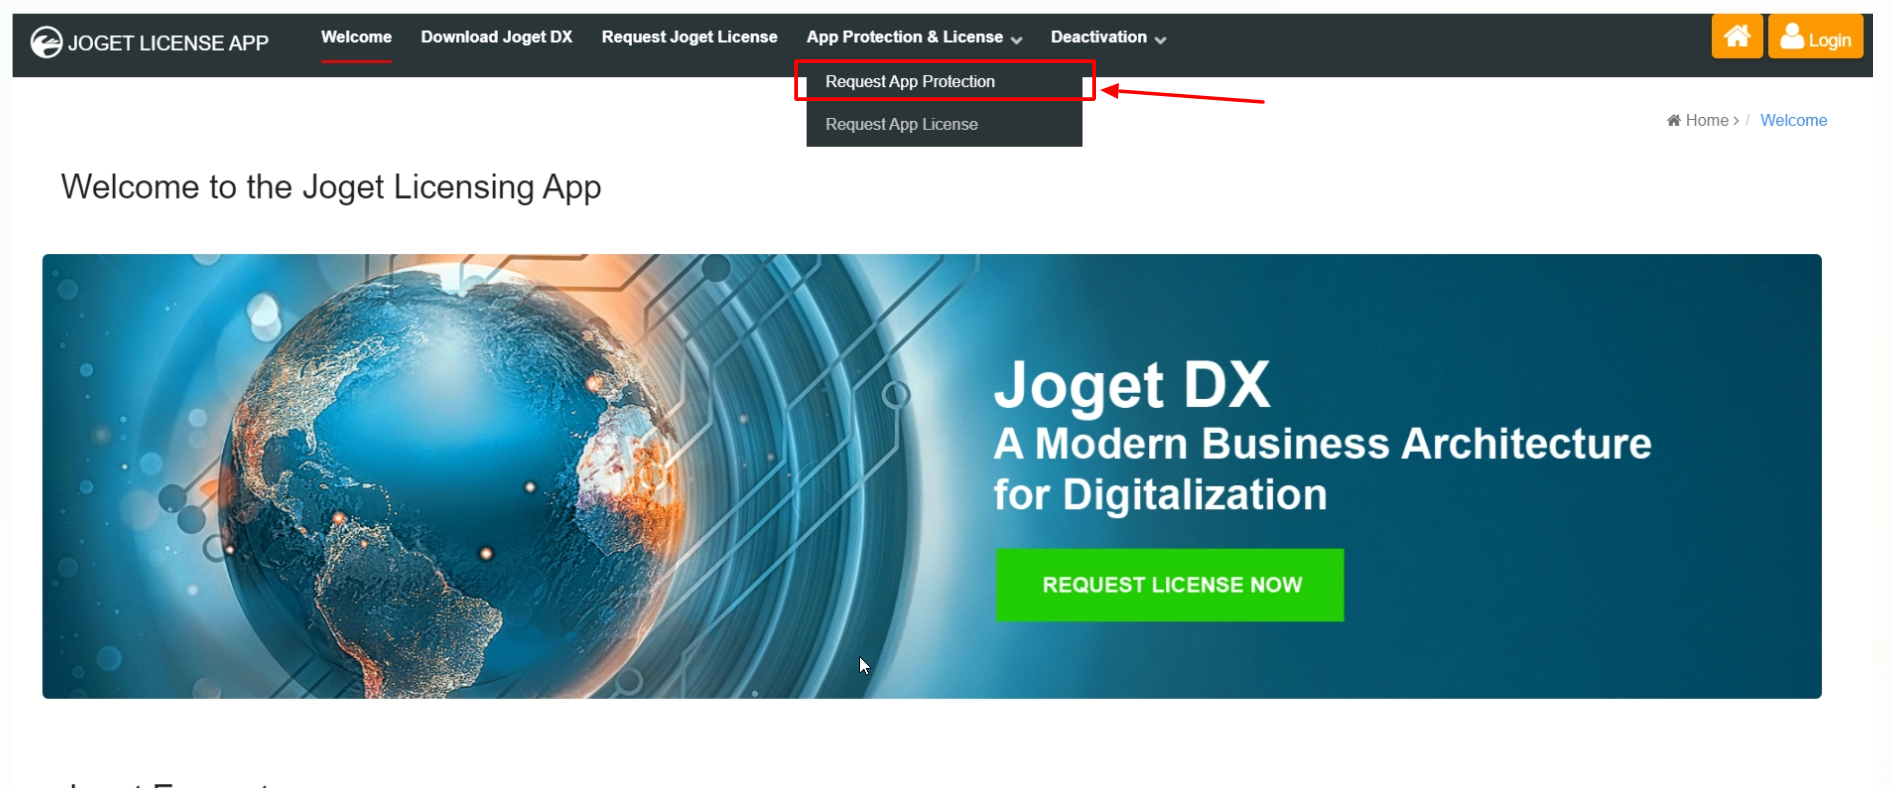The height and width of the screenshot is (788, 1893).
Task: Click the Welcome to the Joget Licensing App heading
Action: [x=331, y=187]
